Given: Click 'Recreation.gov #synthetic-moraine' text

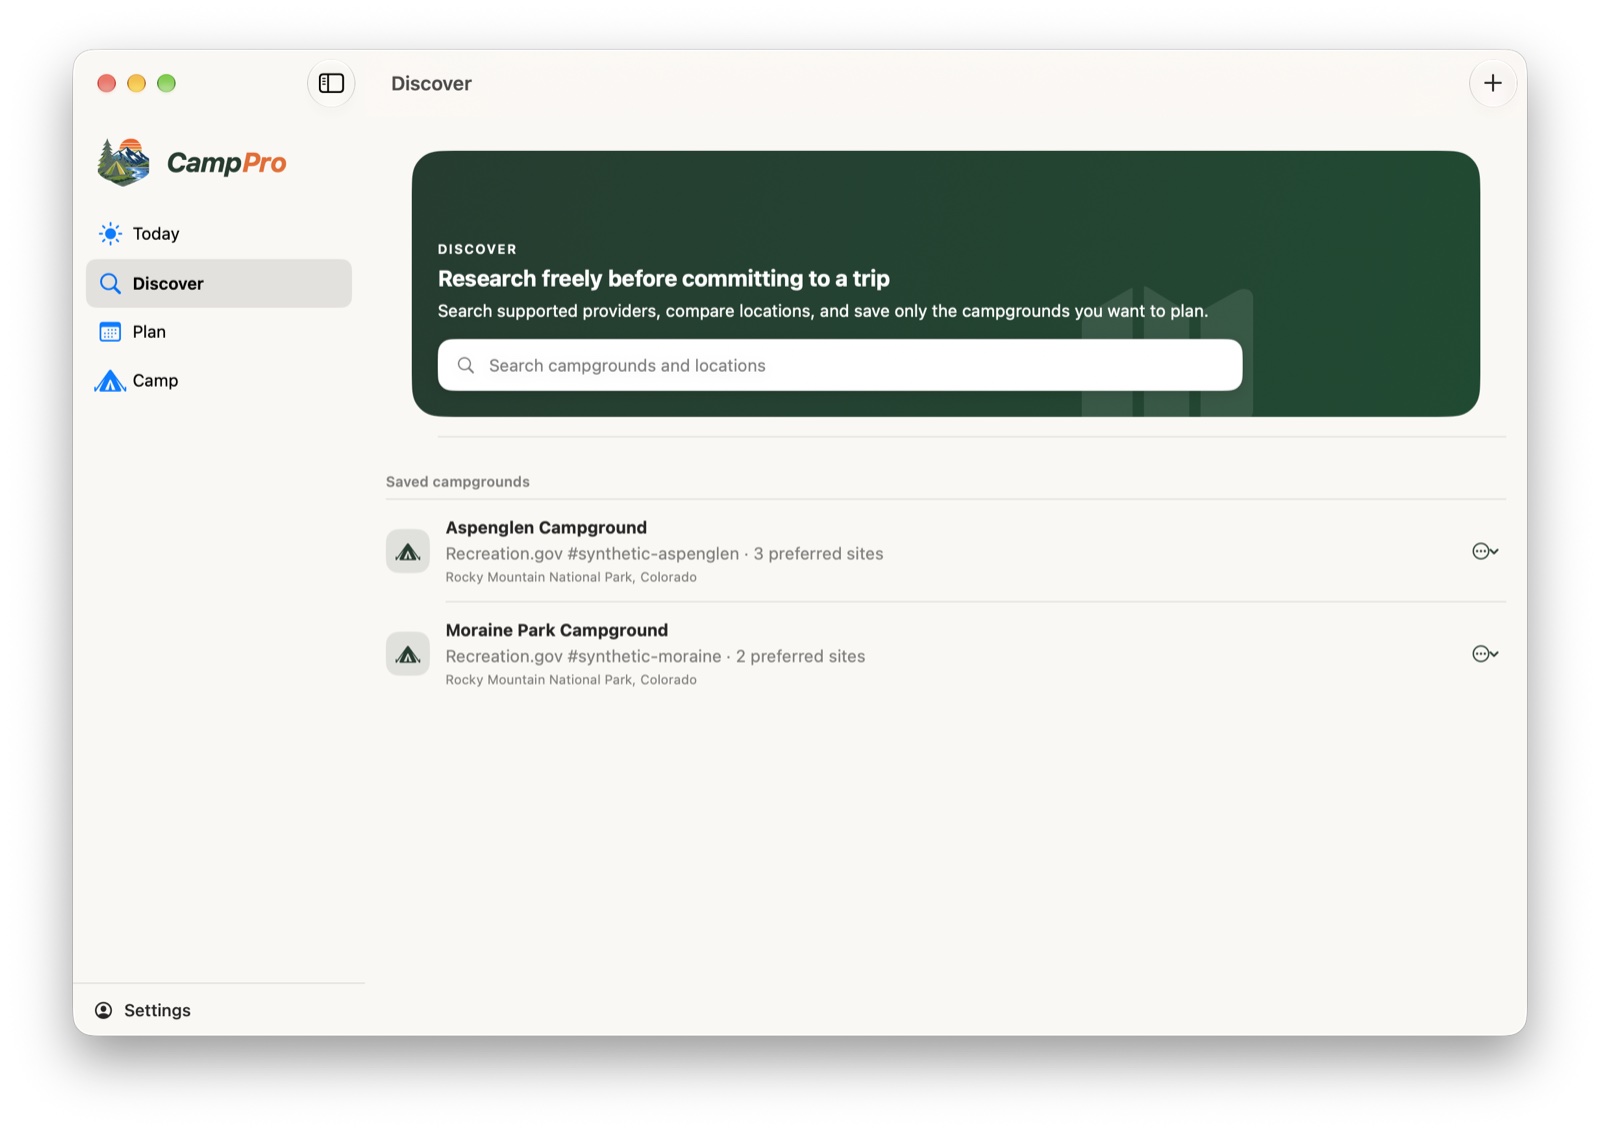Looking at the screenshot, I should coord(583,657).
